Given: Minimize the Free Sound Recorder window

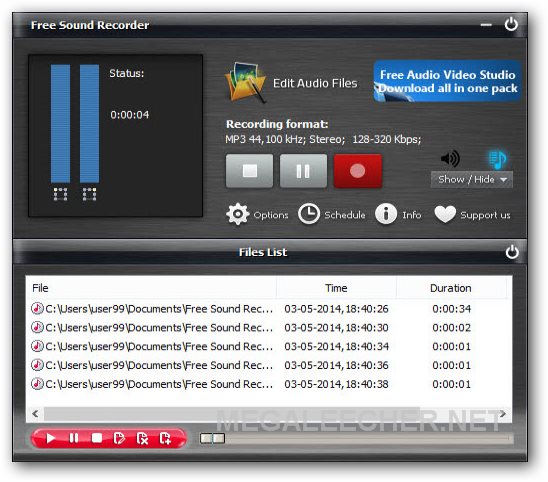Looking at the screenshot, I should tap(486, 25).
